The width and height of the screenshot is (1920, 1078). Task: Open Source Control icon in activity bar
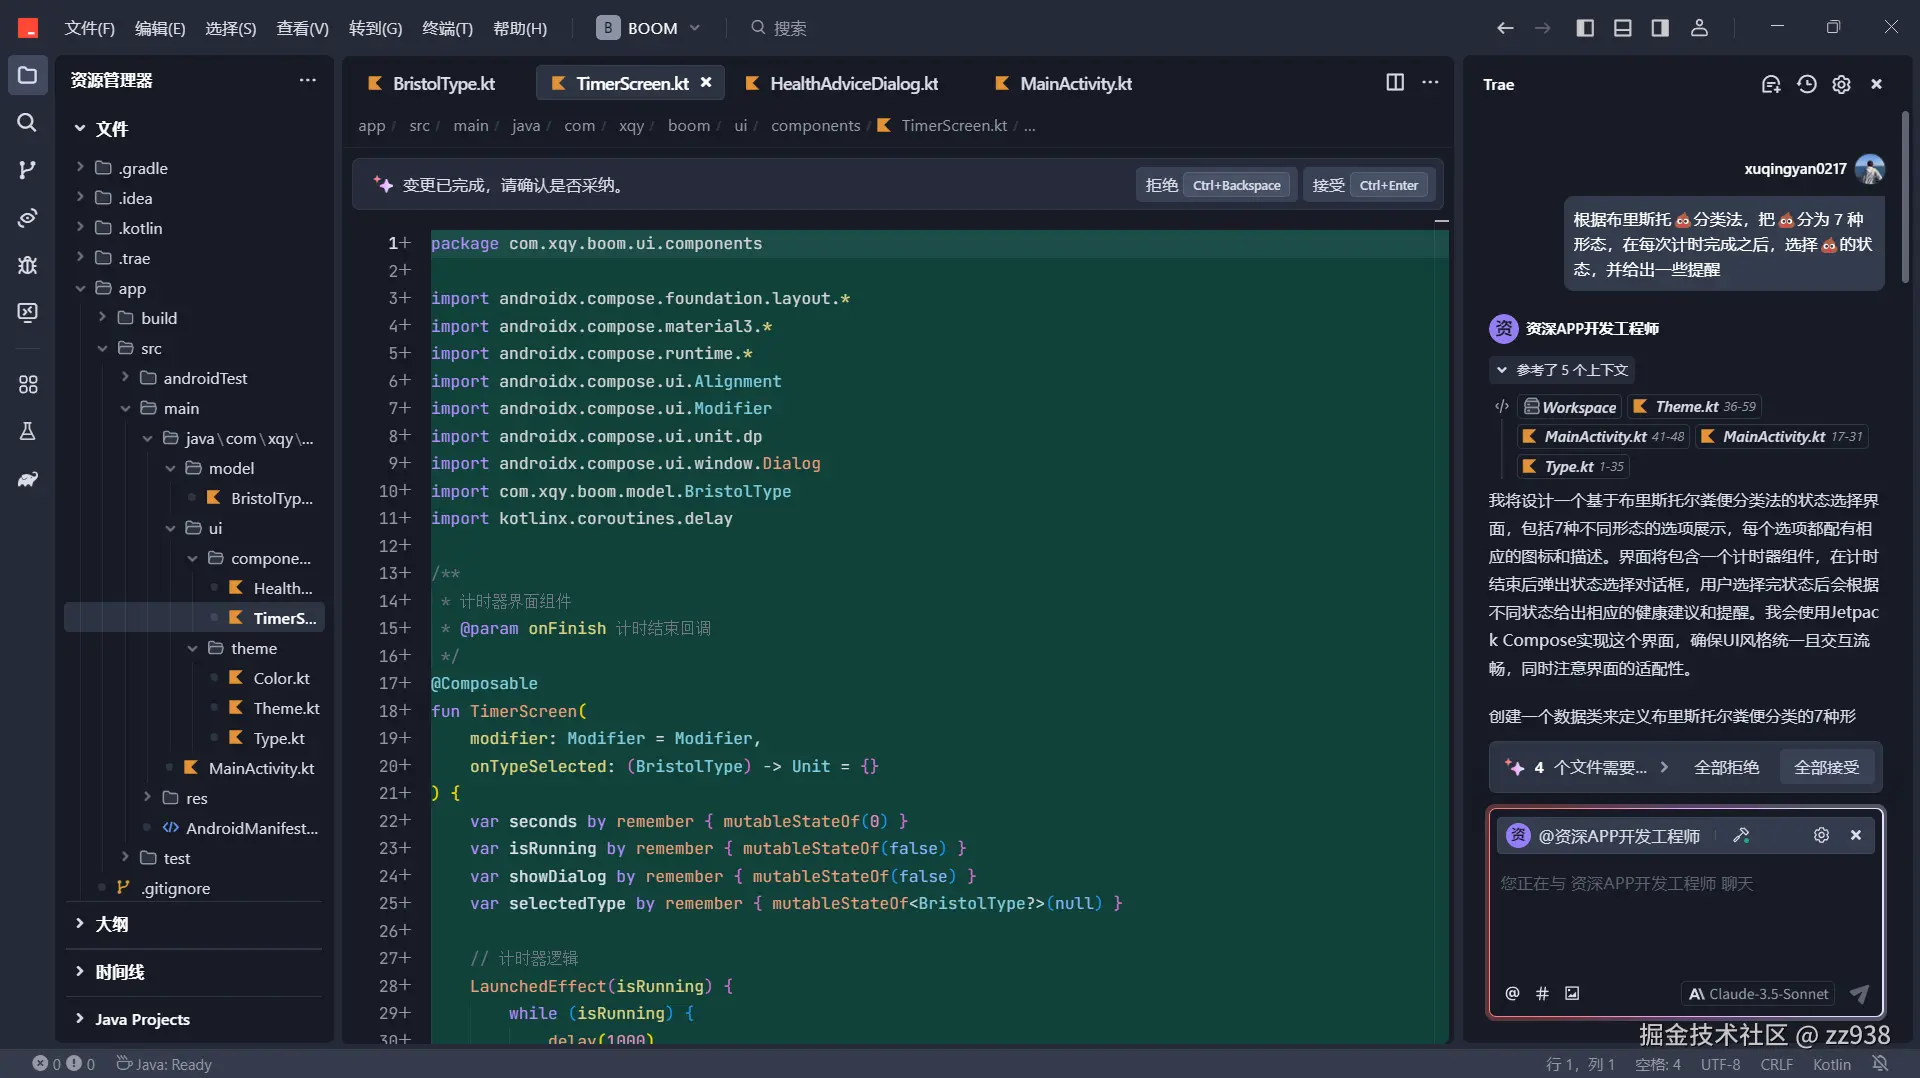tap(27, 170)
